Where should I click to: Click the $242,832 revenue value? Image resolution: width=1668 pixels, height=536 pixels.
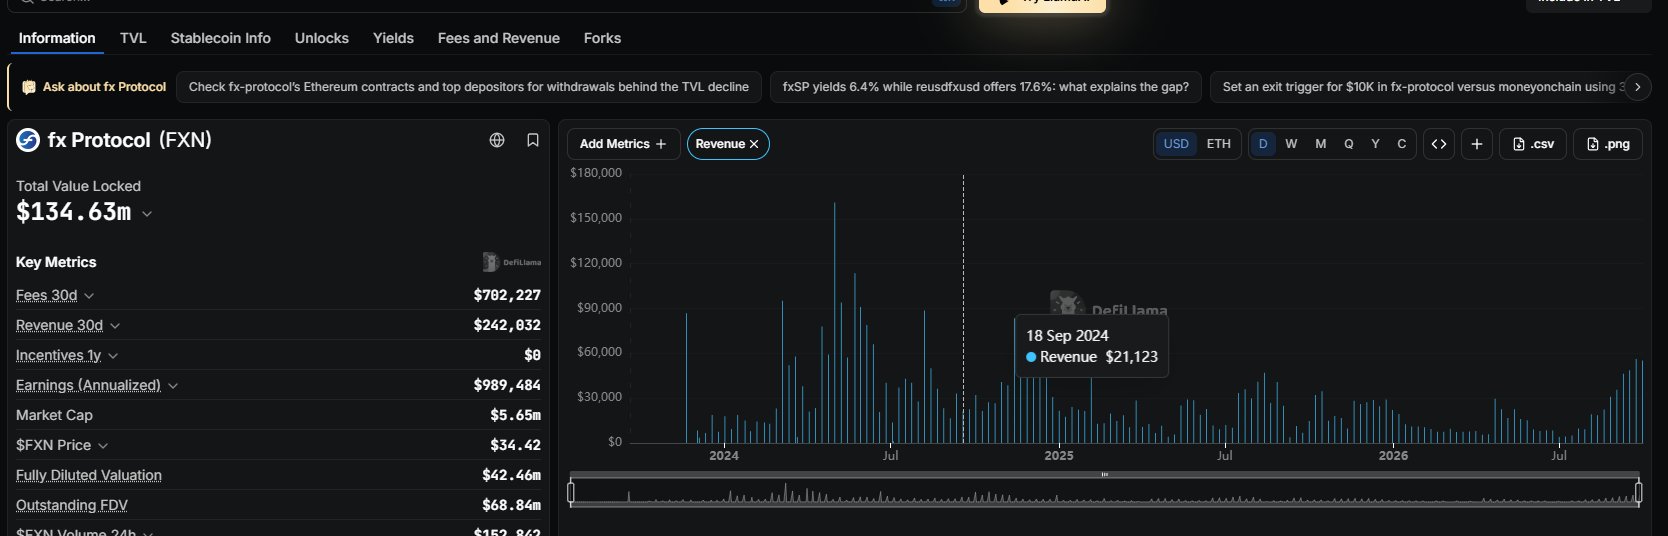tap(507, 325)
